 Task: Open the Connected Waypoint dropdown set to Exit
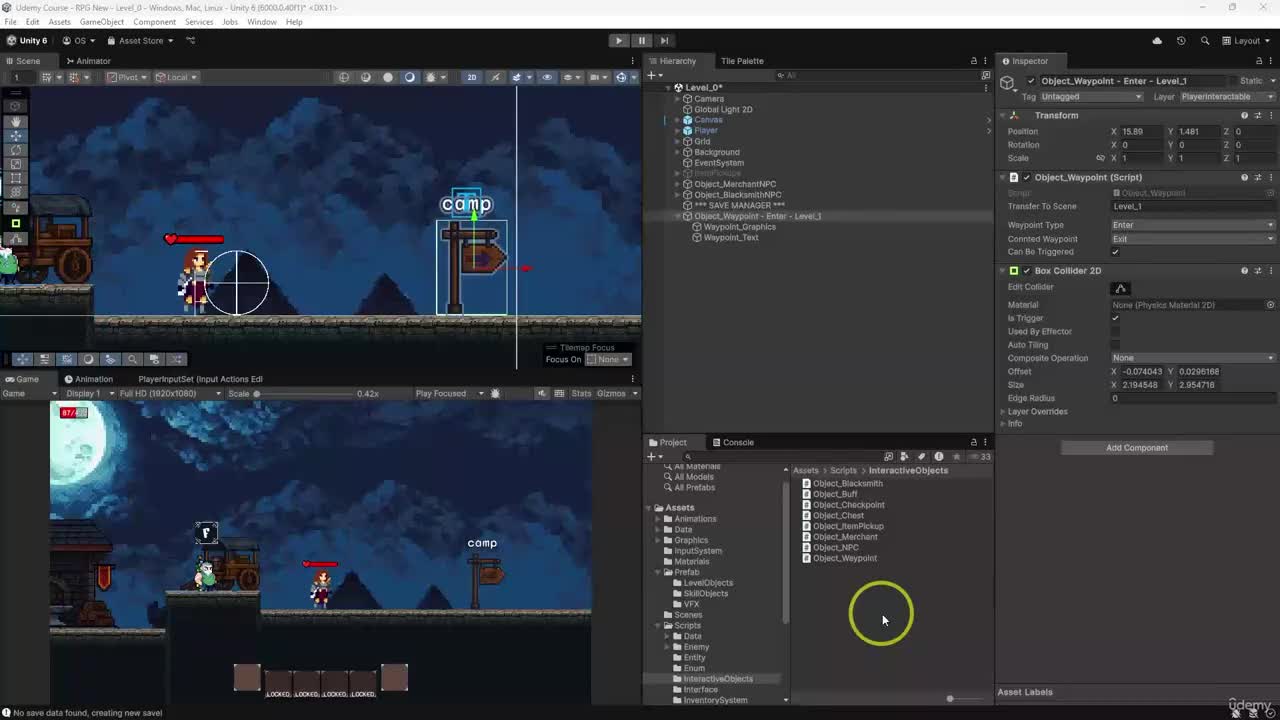coord(1194,239)
